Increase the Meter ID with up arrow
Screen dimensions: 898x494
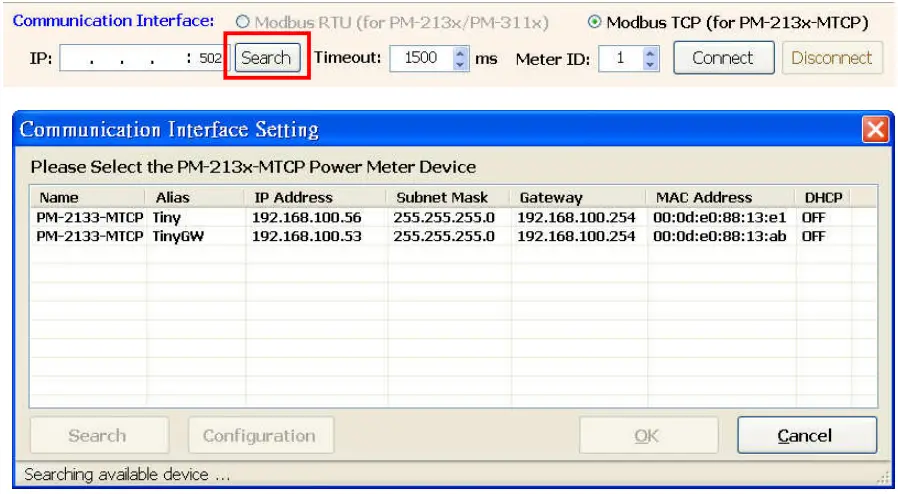point(649,53)
